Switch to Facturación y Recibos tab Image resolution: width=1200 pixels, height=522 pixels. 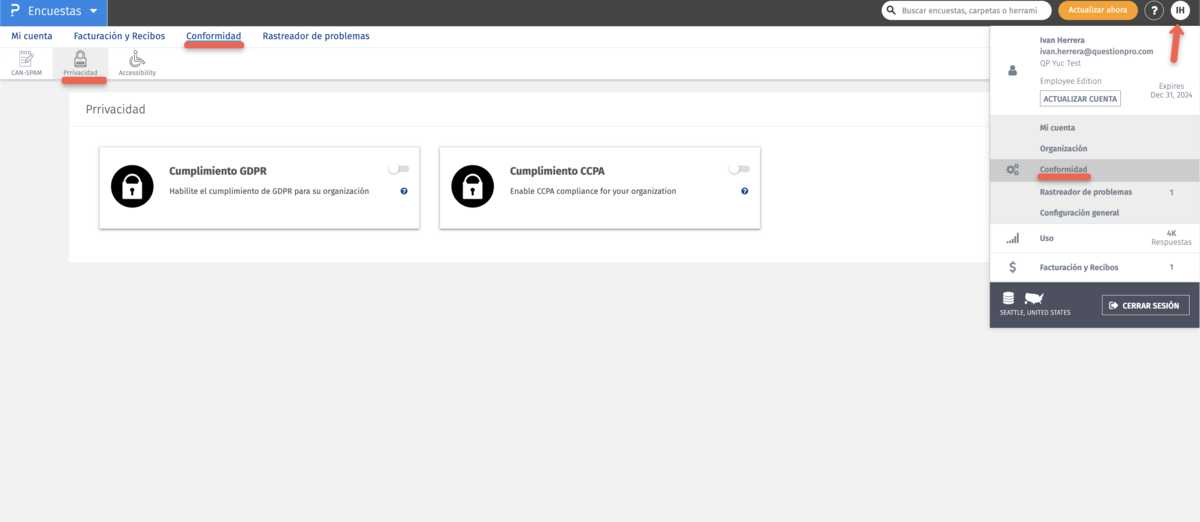[x=119, y=36]
